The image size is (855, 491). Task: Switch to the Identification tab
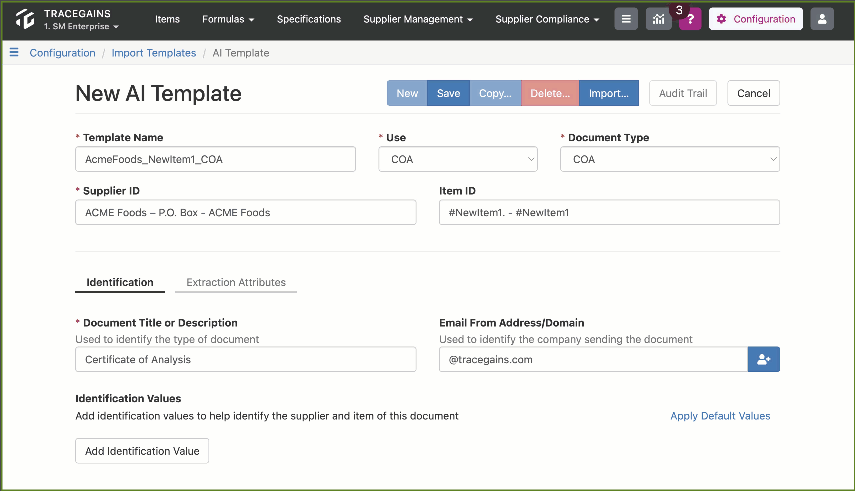click(x=120, y=282)
